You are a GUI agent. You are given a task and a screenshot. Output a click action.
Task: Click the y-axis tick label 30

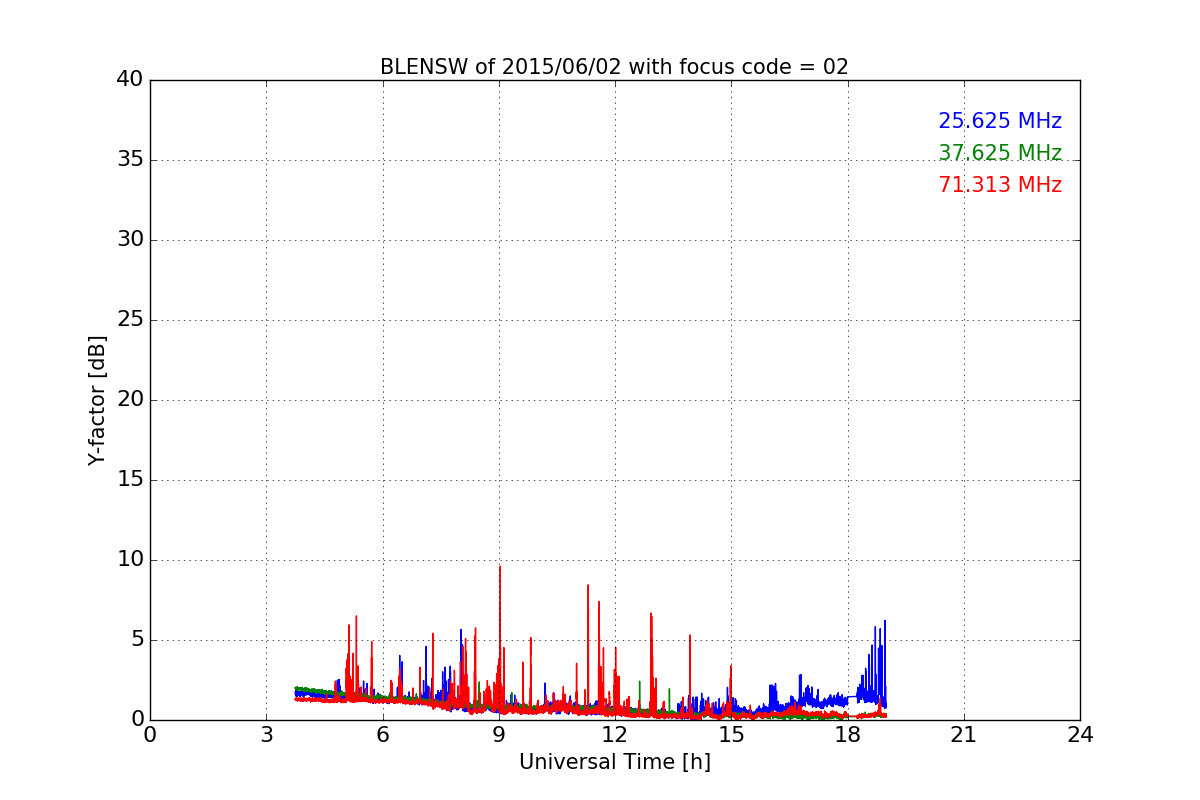[x=130, y=240]
